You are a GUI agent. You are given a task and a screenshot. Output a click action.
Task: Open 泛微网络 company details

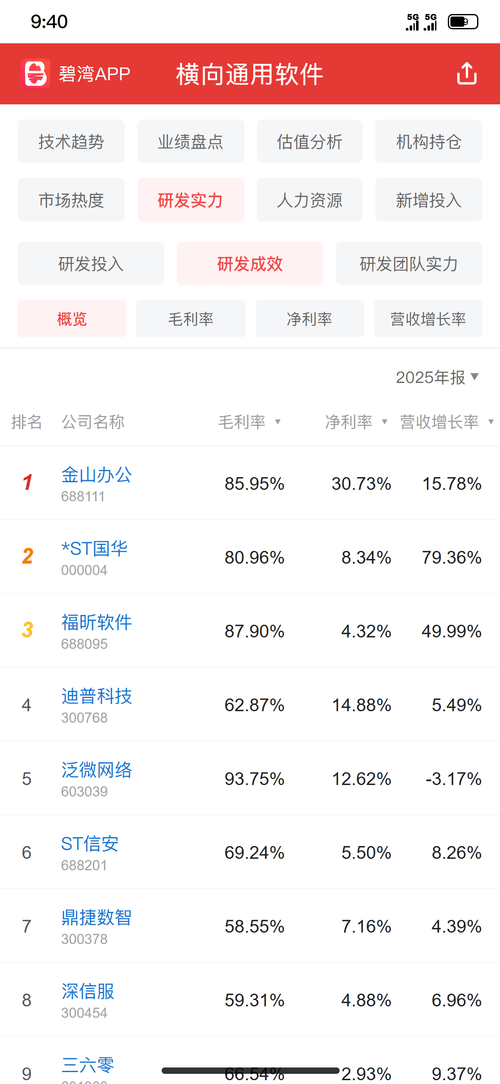tap(97, 770)
